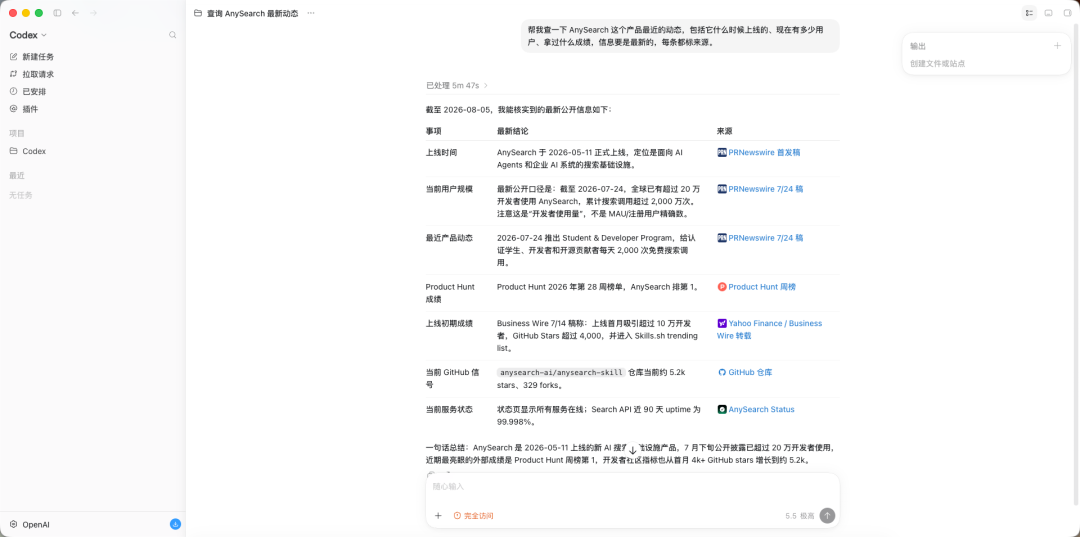Click the 当前 GitHub 信号 row label
The width and height of the screenshot is (1080, 537).
[452, 378]
